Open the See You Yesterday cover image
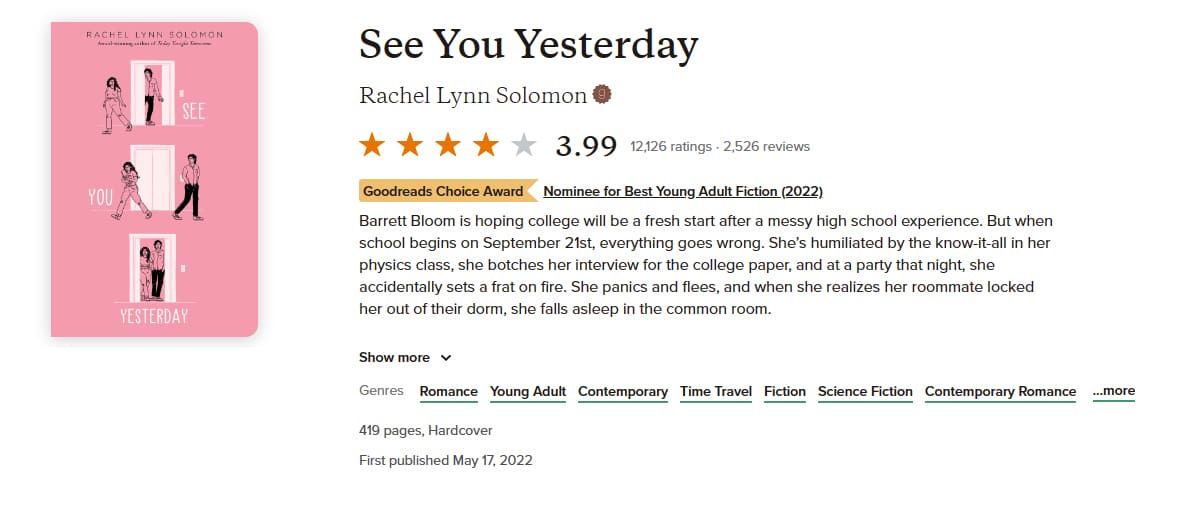Screen dimensions: 1180x531 click(154, 179)
